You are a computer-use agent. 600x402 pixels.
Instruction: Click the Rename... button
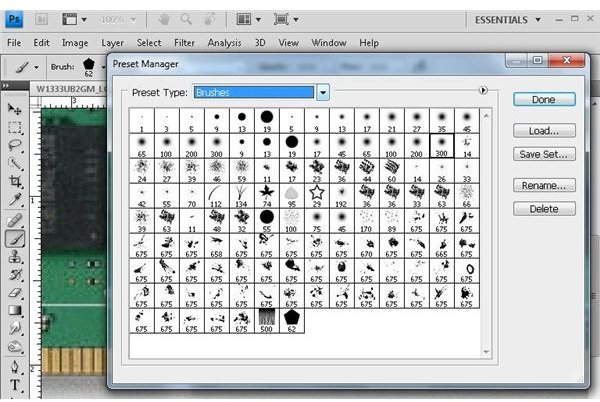coord(544,186)
